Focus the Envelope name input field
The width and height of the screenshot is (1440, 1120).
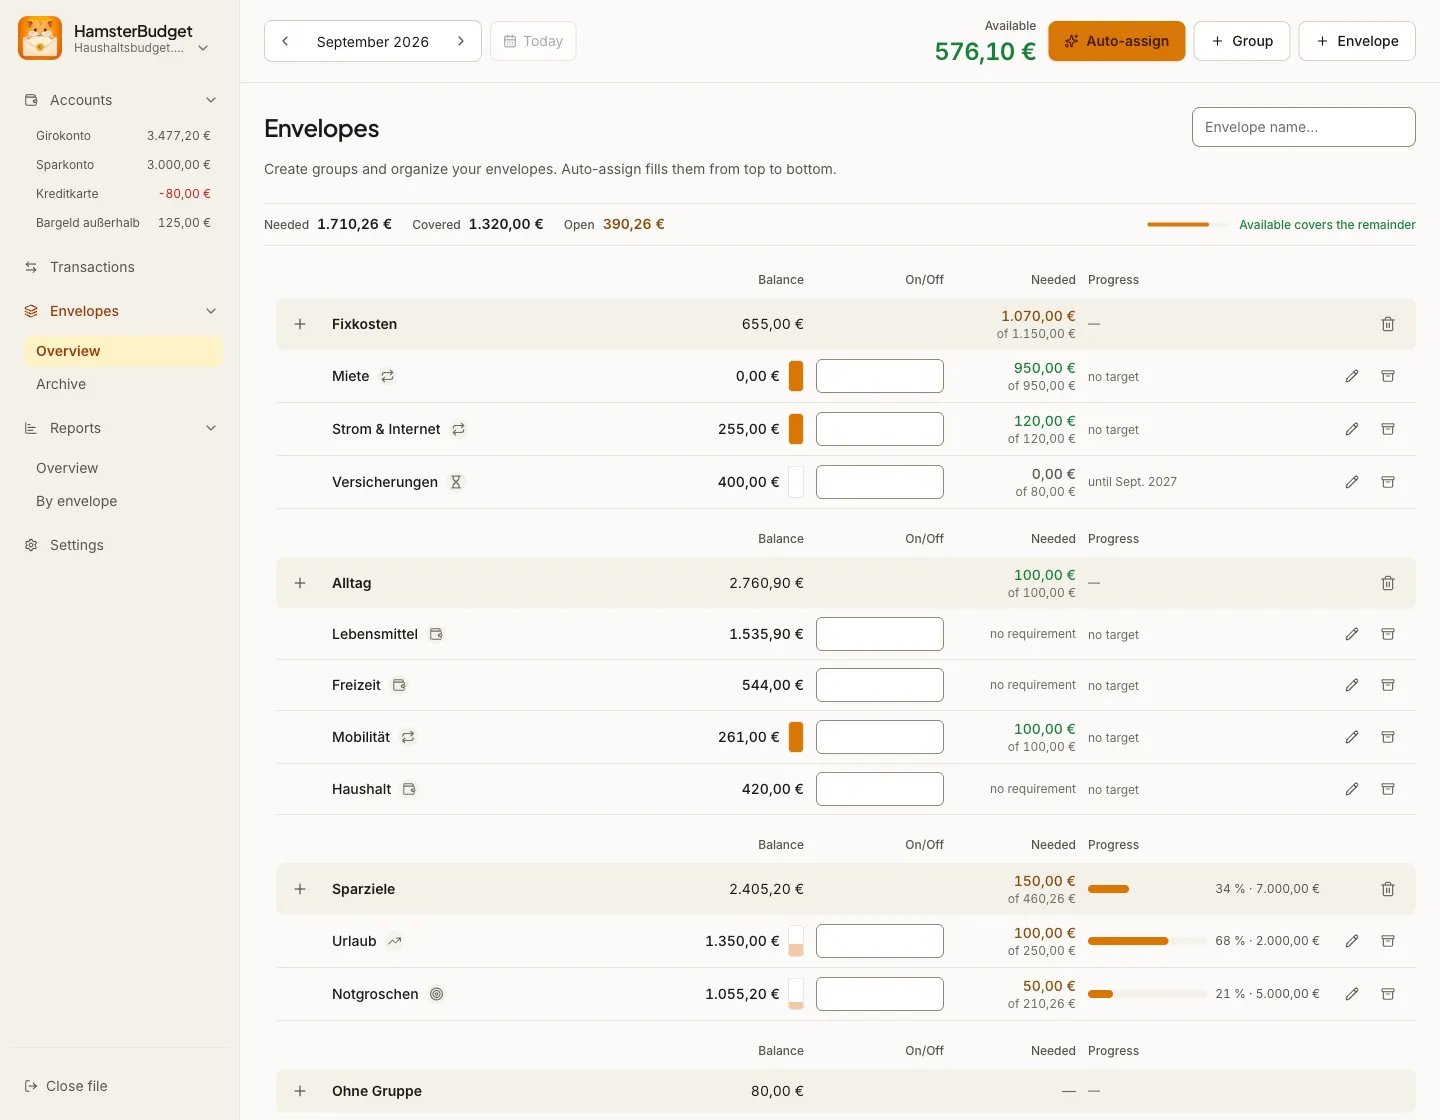point(1304,127)
